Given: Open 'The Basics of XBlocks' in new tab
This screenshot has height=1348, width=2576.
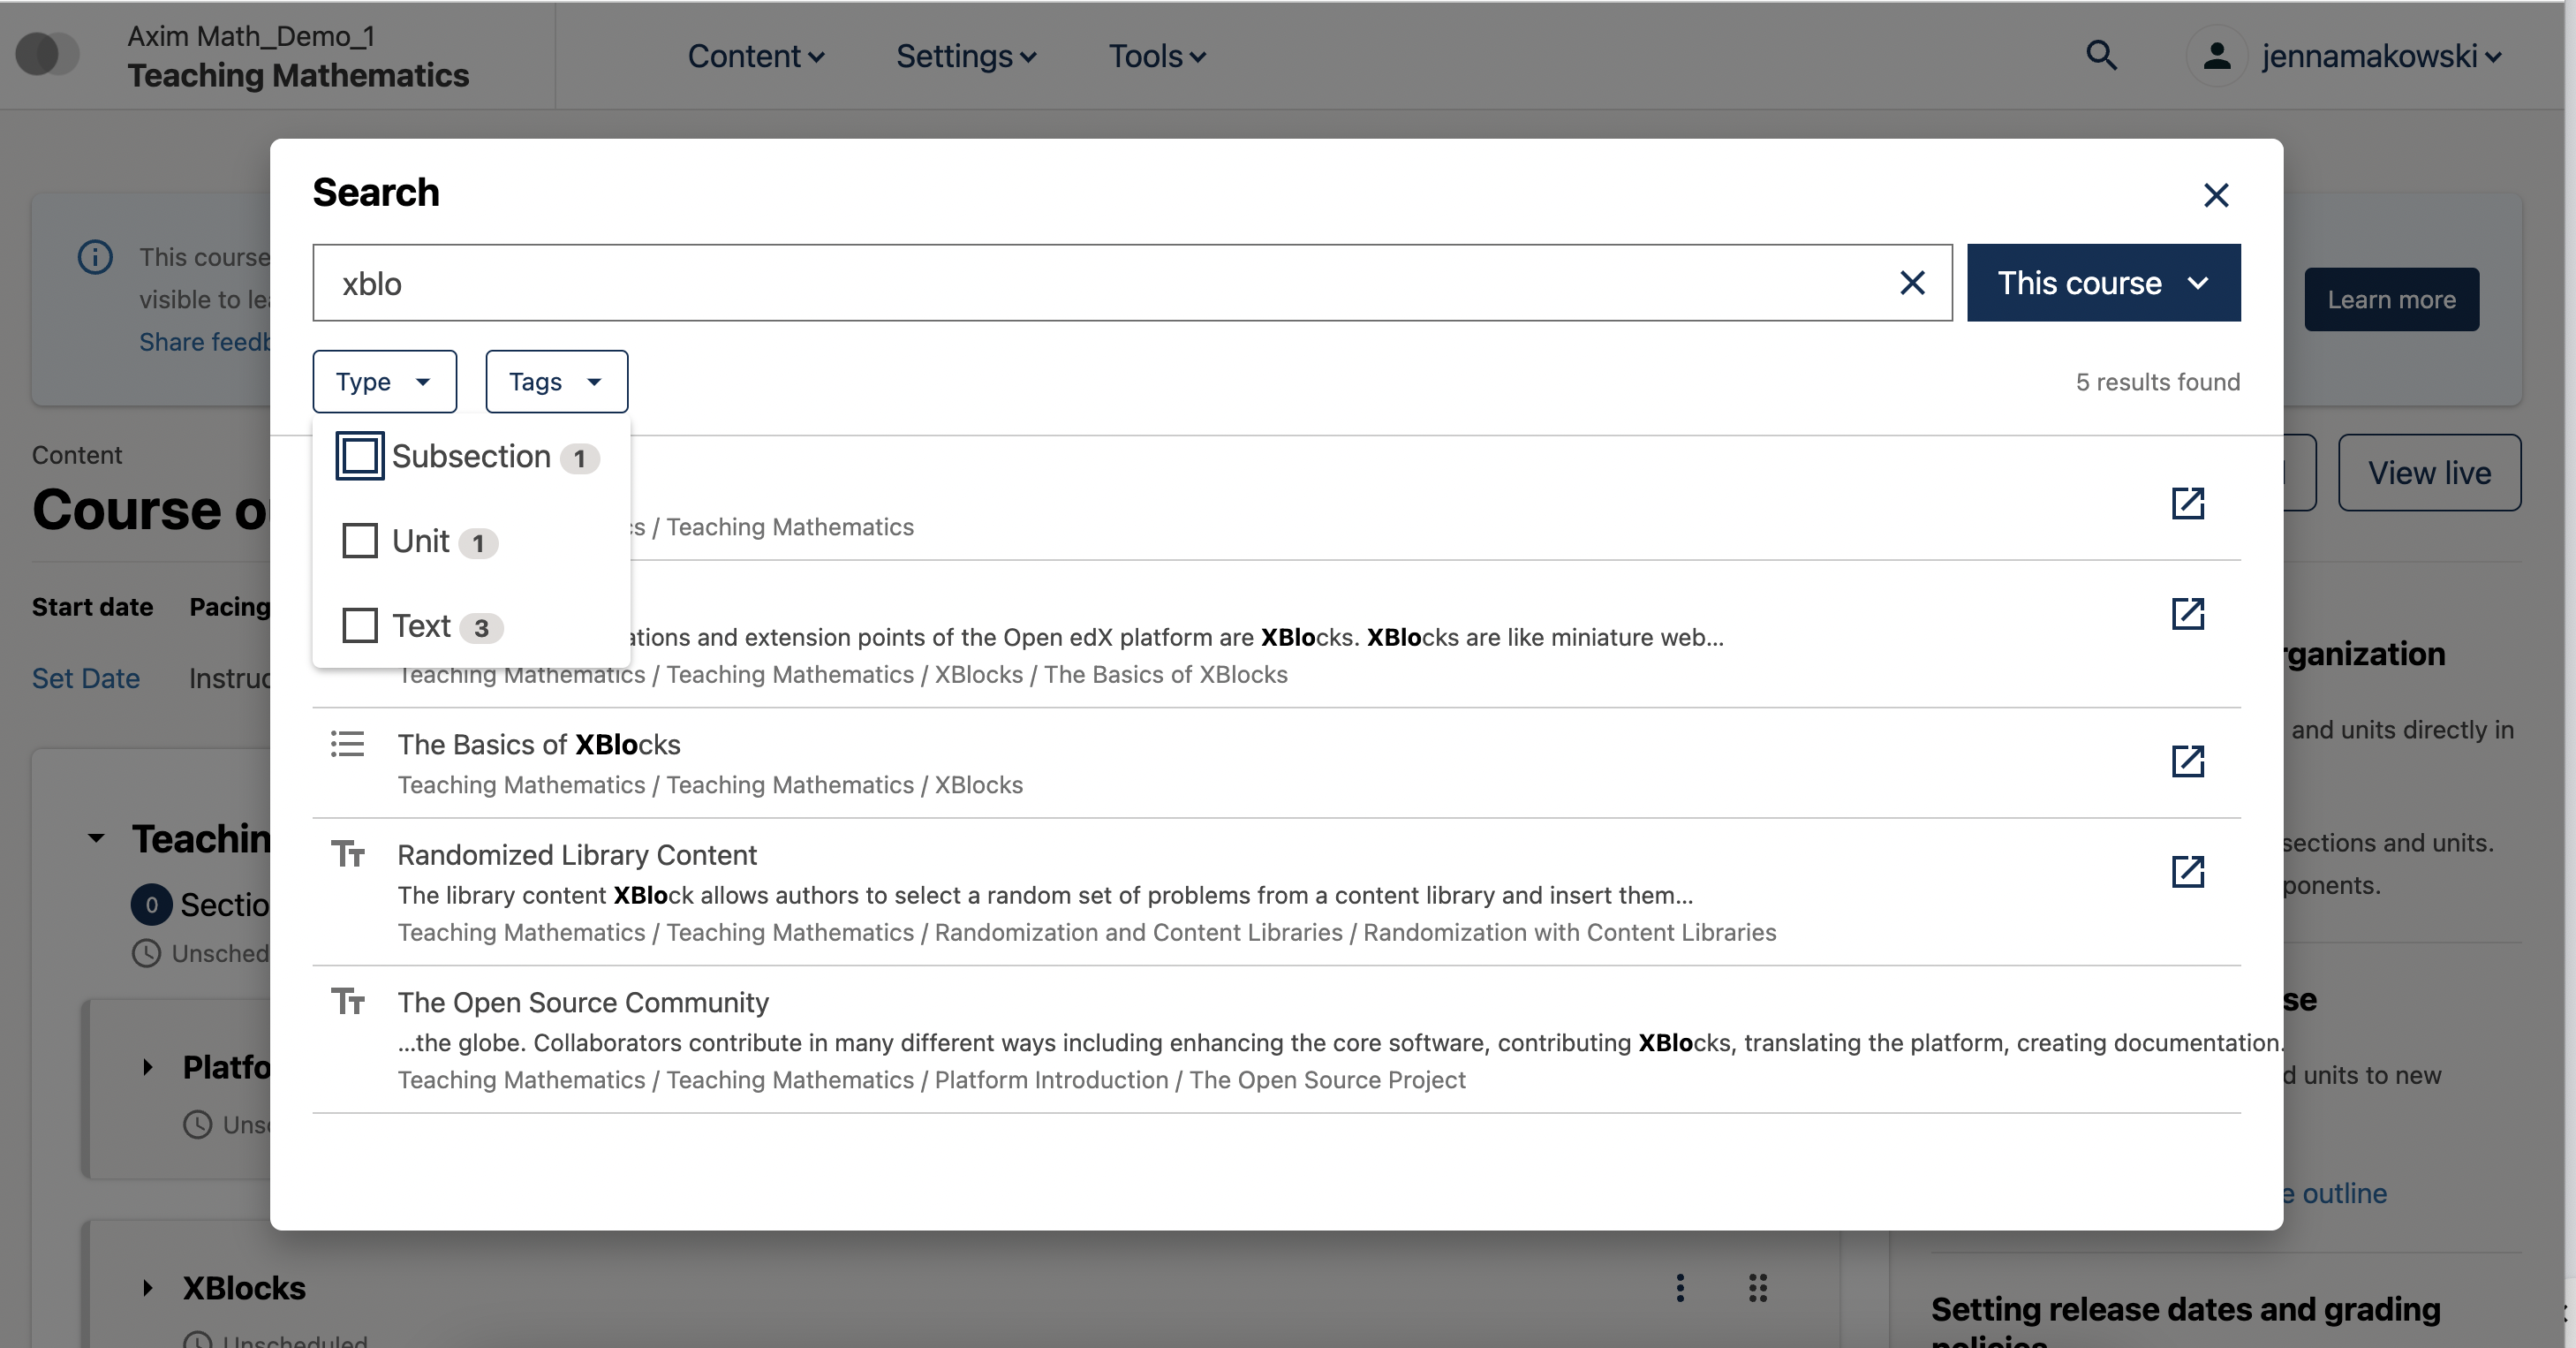Looking at the screenshot, I should point(2188,761).
